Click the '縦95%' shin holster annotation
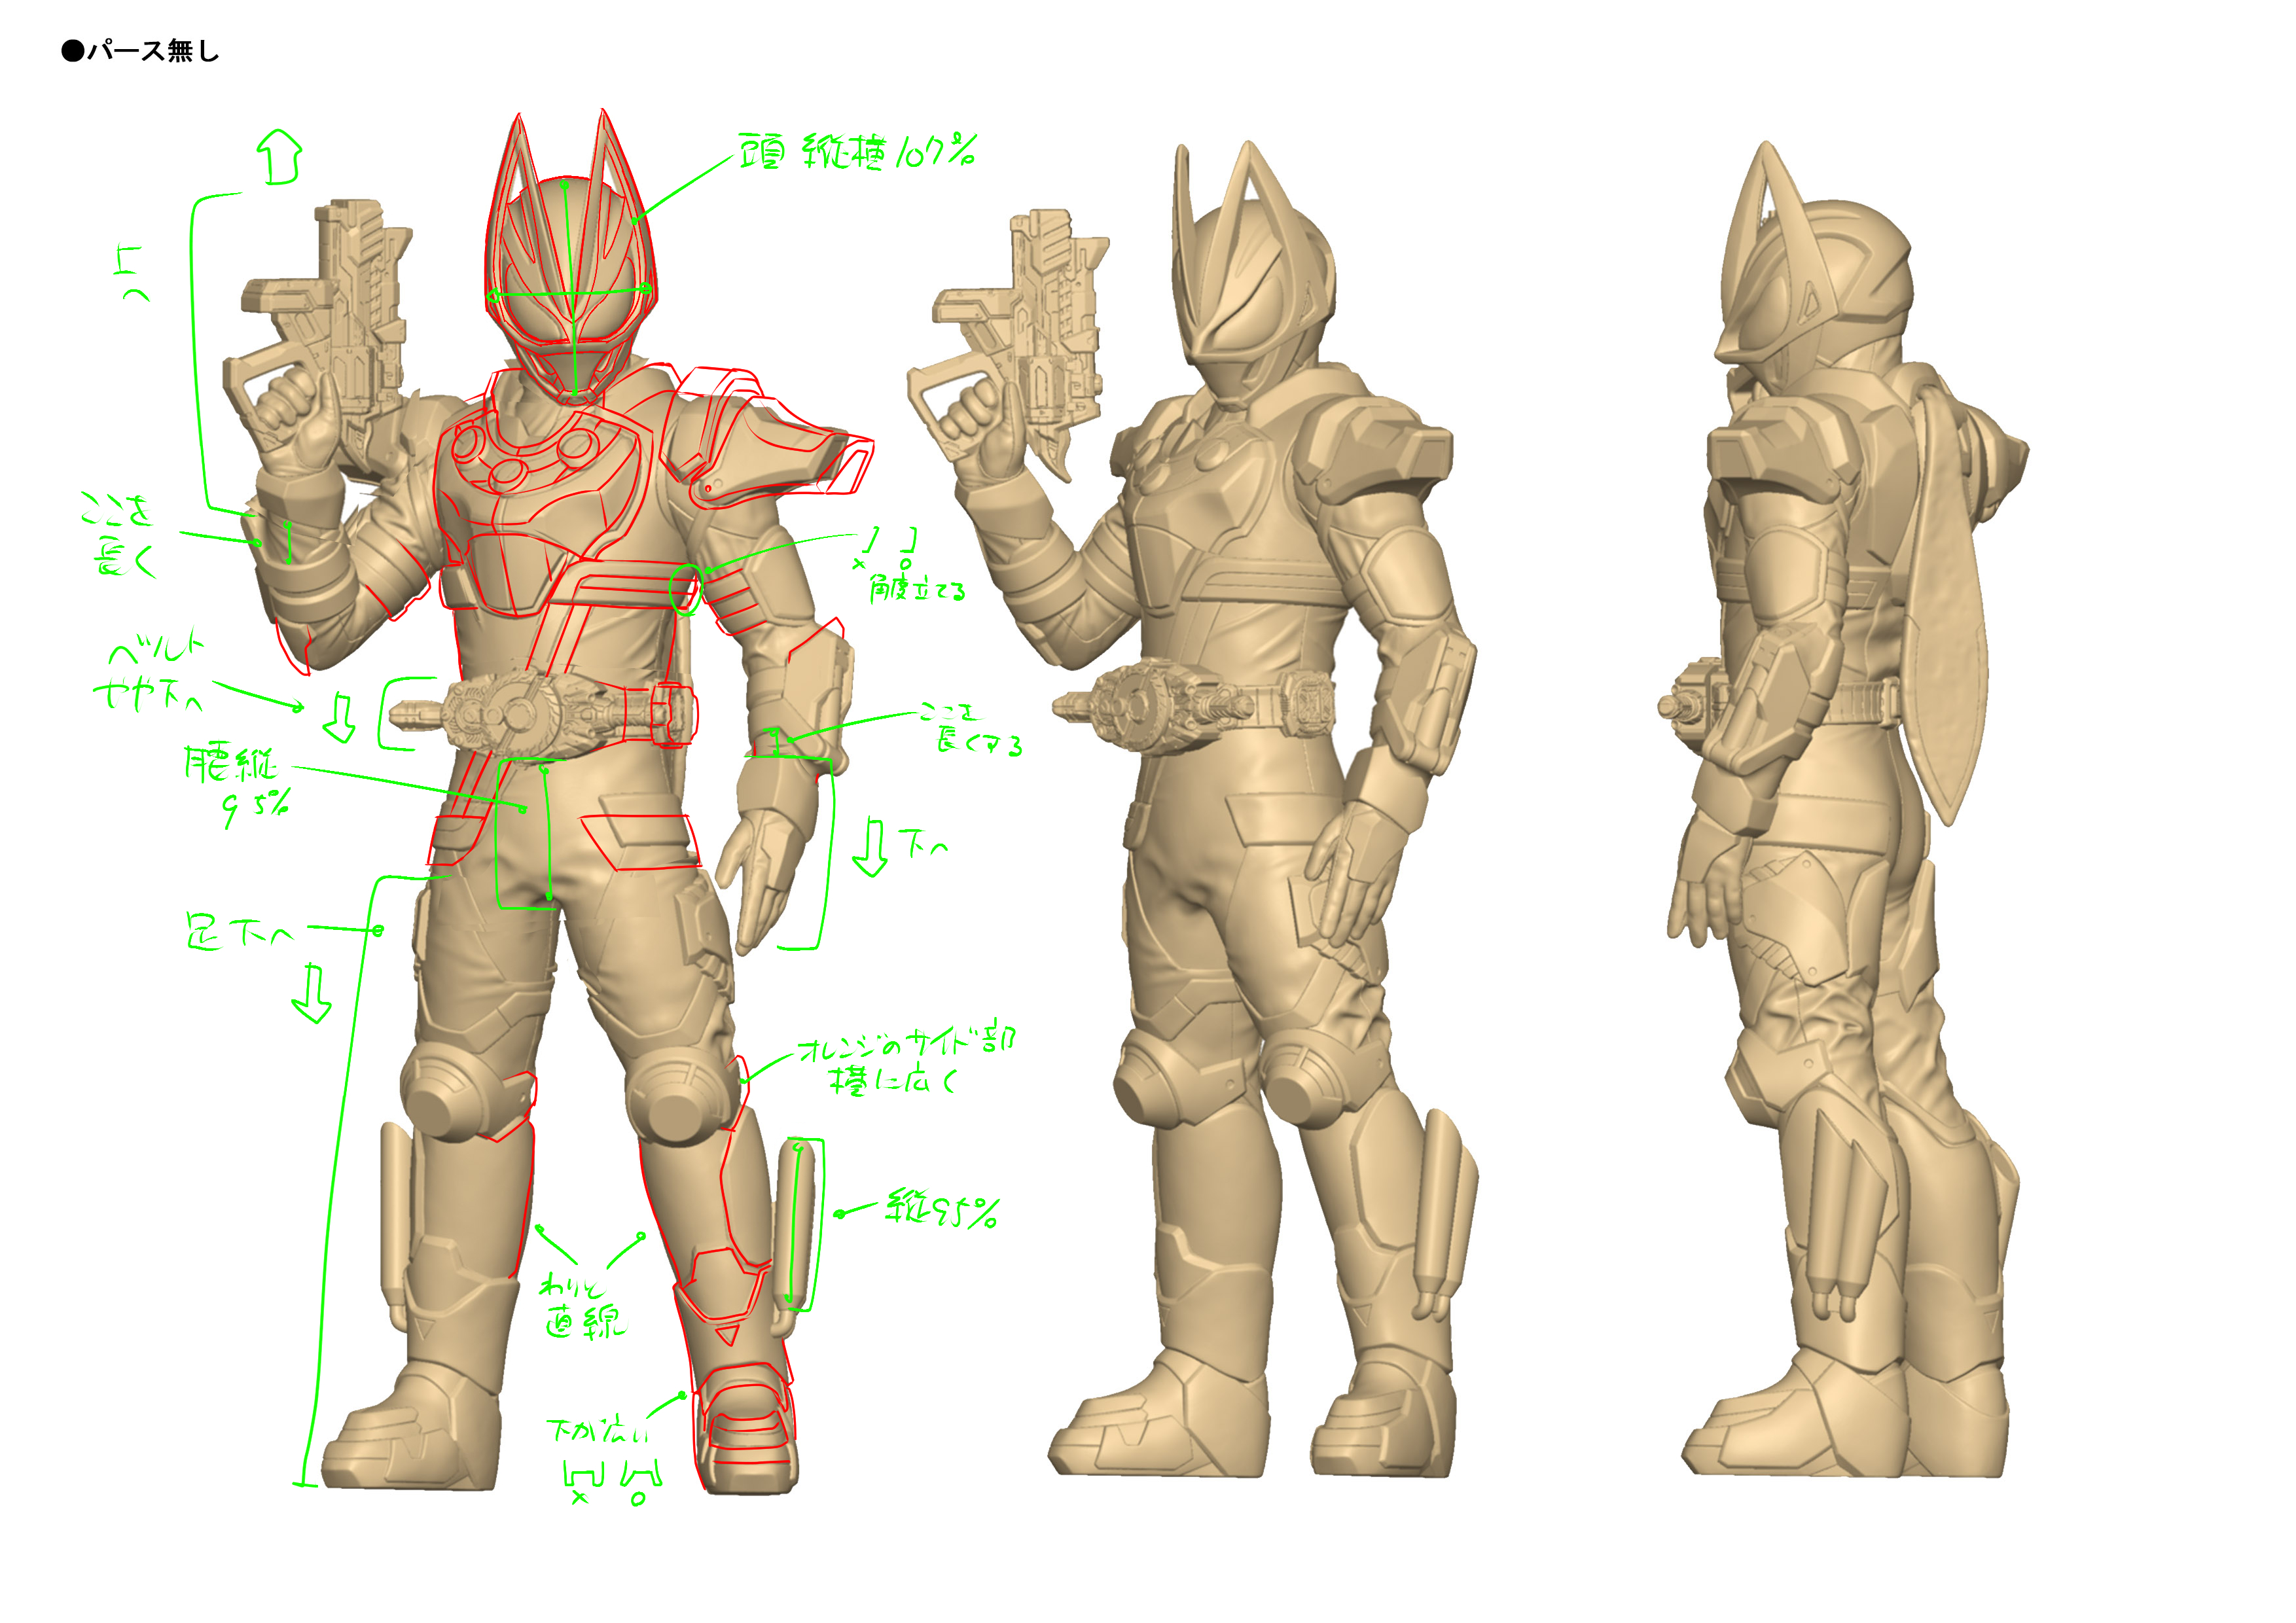This screenshot has width=2296, height=1623. click(942, 1210)
